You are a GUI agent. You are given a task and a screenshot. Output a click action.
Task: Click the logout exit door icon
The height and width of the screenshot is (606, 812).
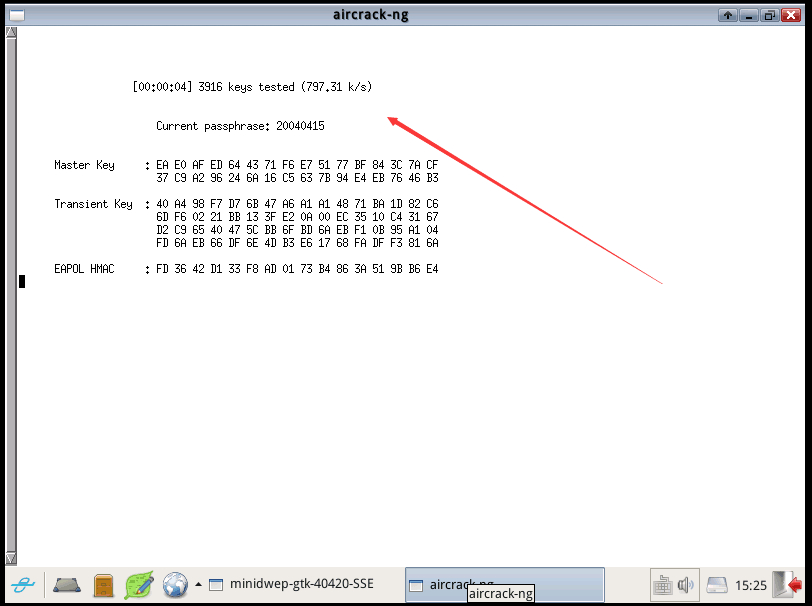786,585
